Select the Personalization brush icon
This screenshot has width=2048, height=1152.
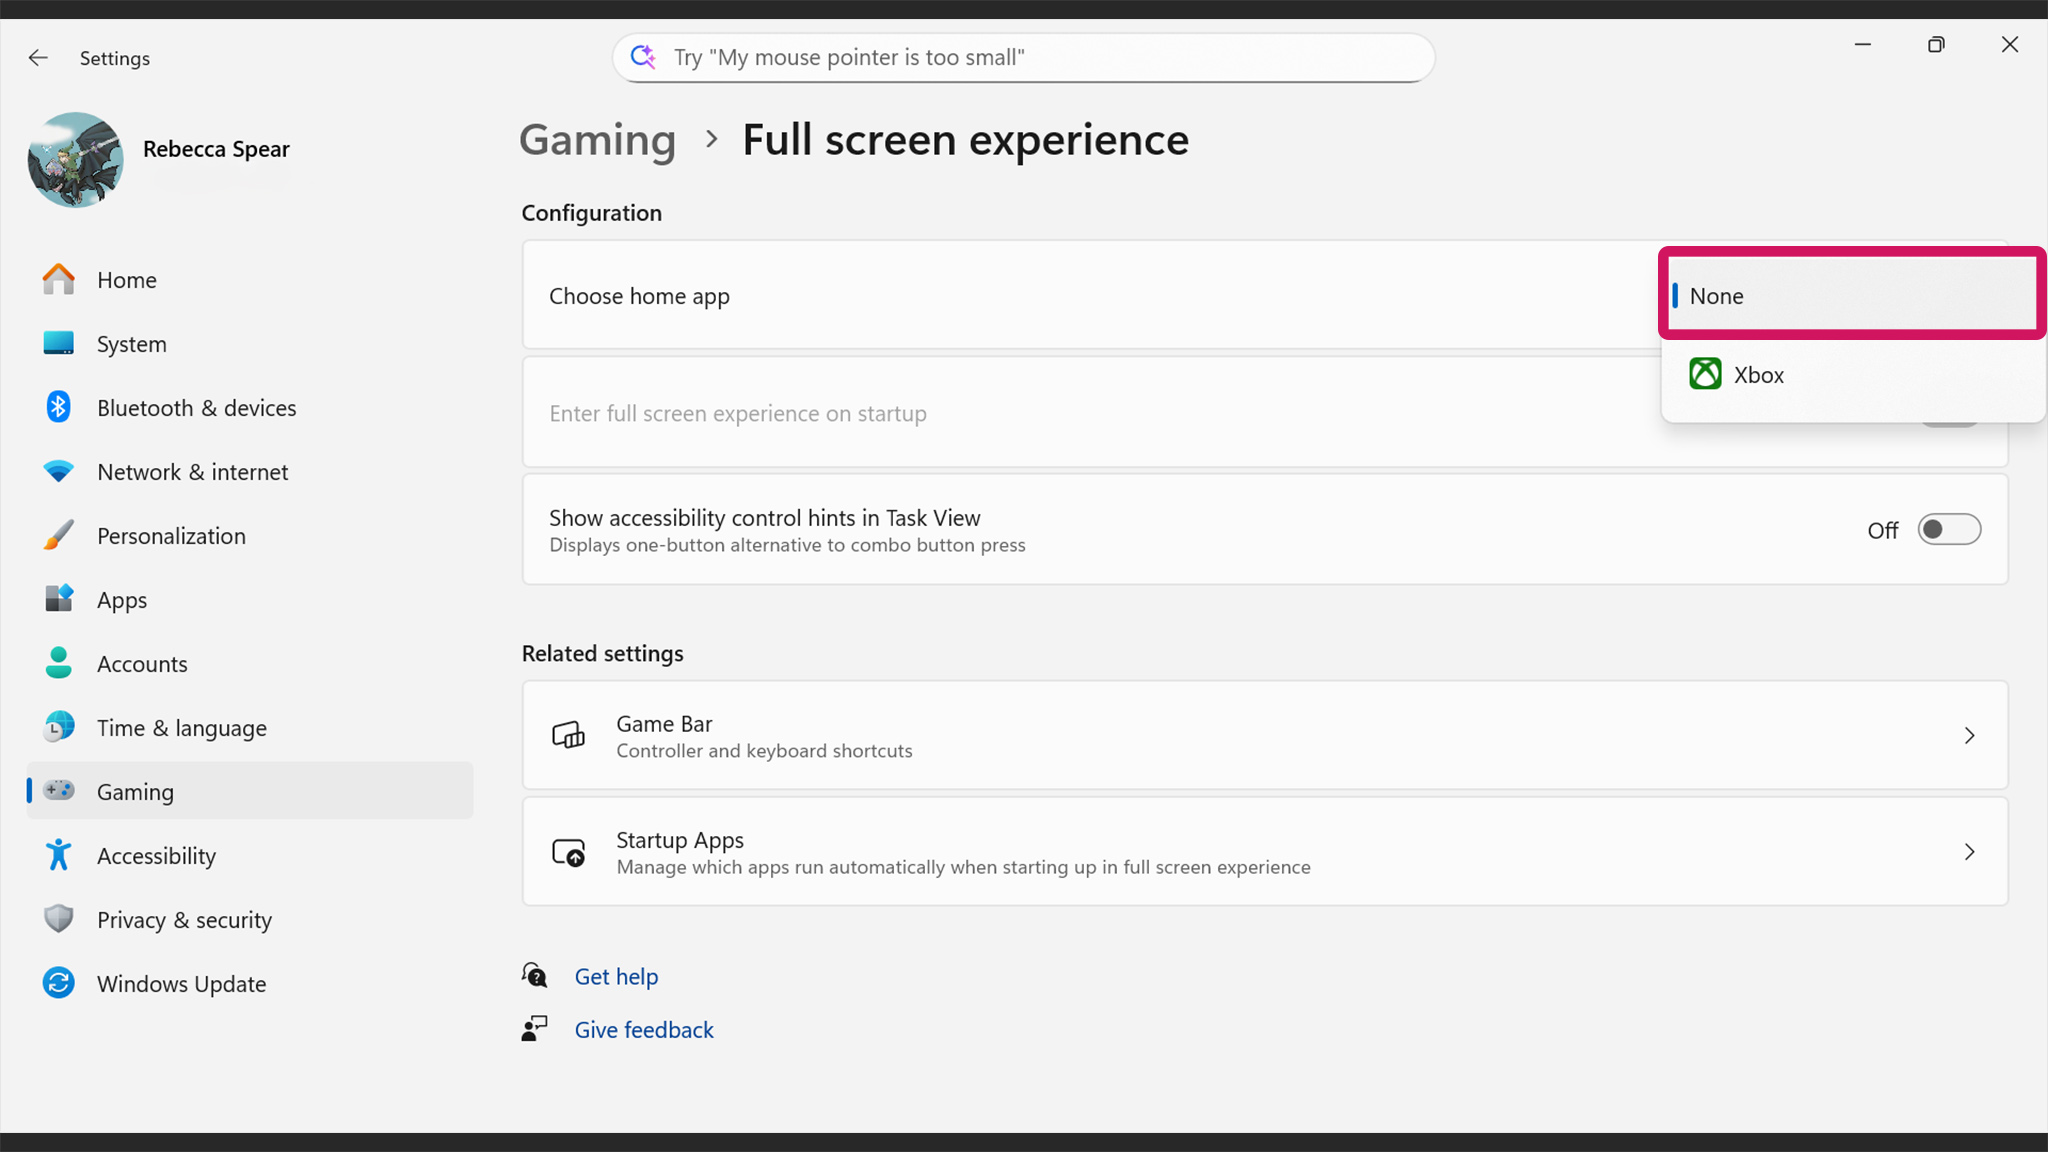point(59,535)
